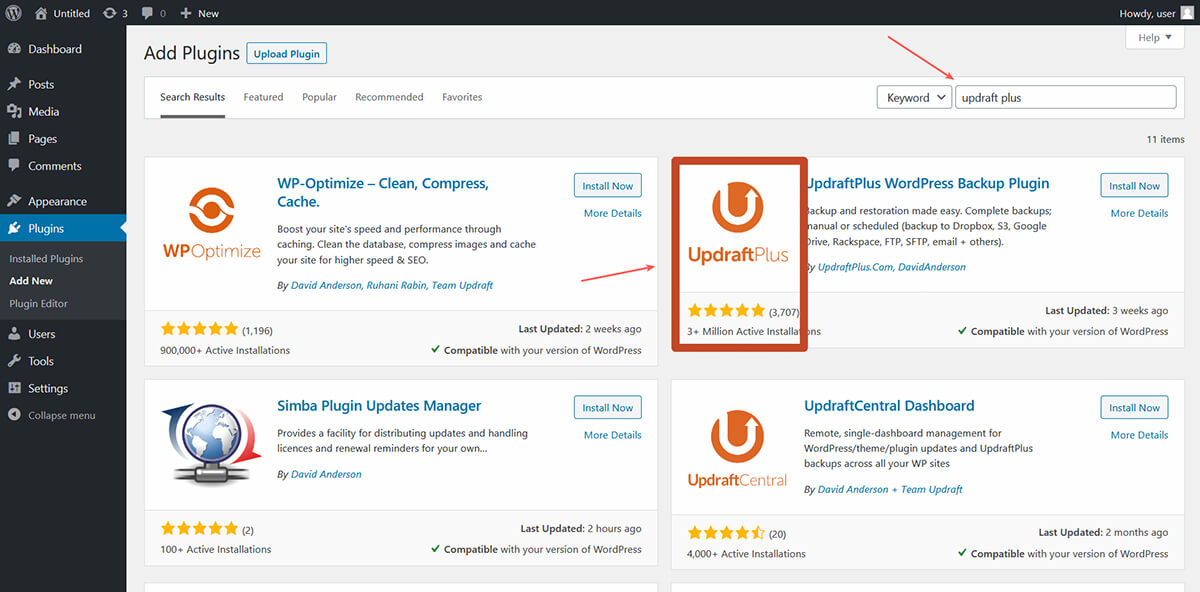Open David Anderson + Team Updraft link
This screenshot has width=1200, height=592.
click(x=890, y=489)
